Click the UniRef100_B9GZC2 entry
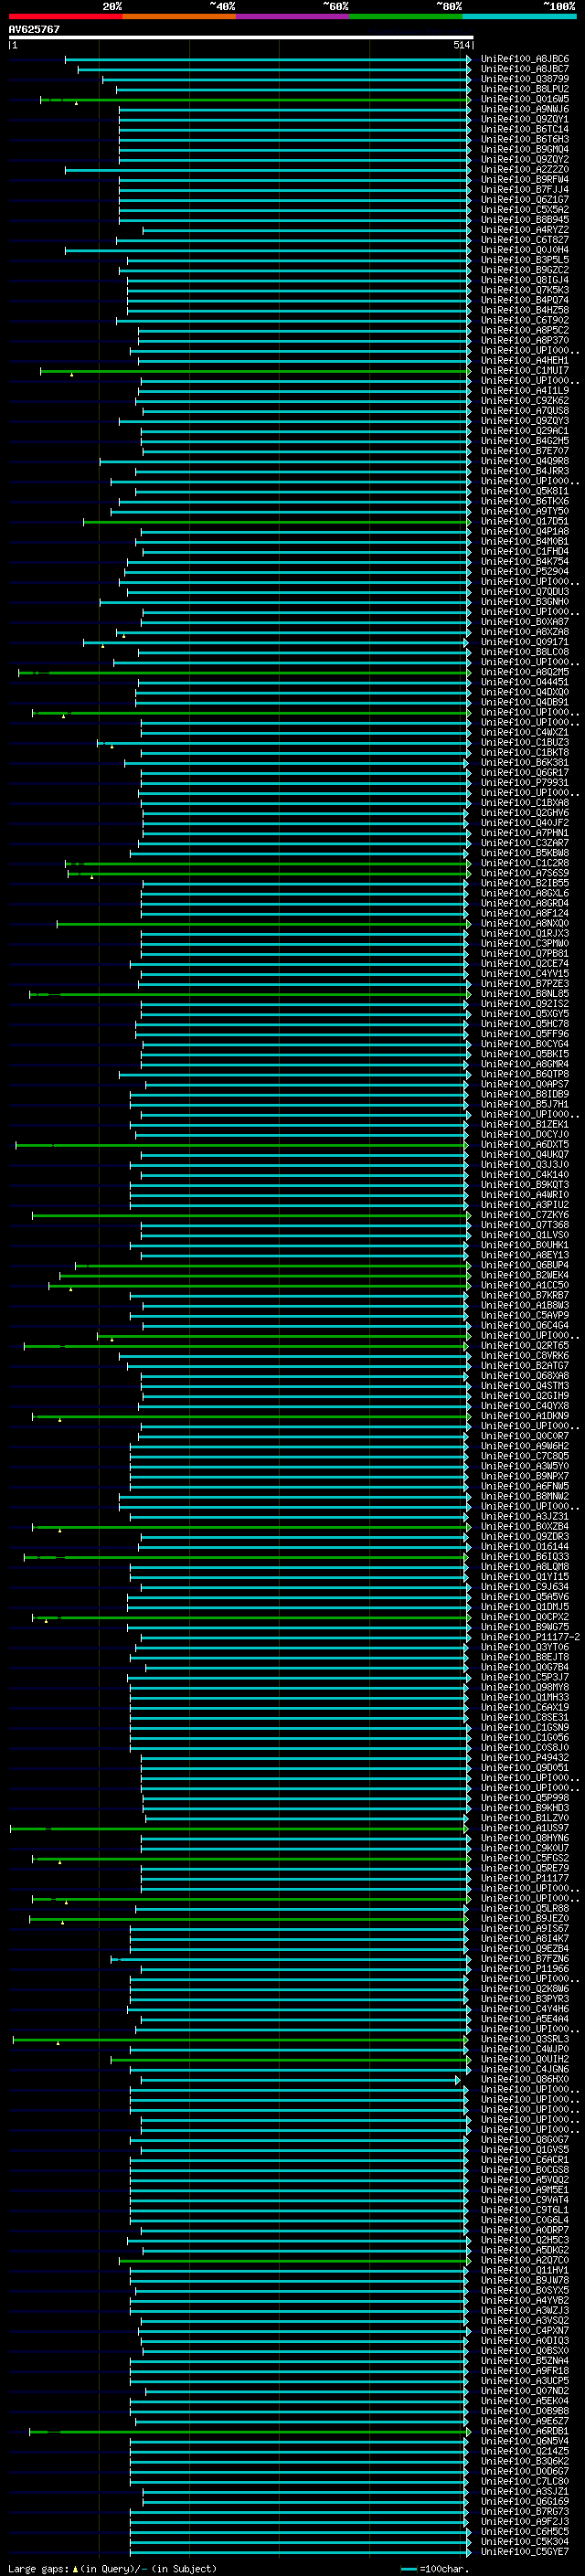This screenshot has height=2576, width=585. [x=525, y=270]
